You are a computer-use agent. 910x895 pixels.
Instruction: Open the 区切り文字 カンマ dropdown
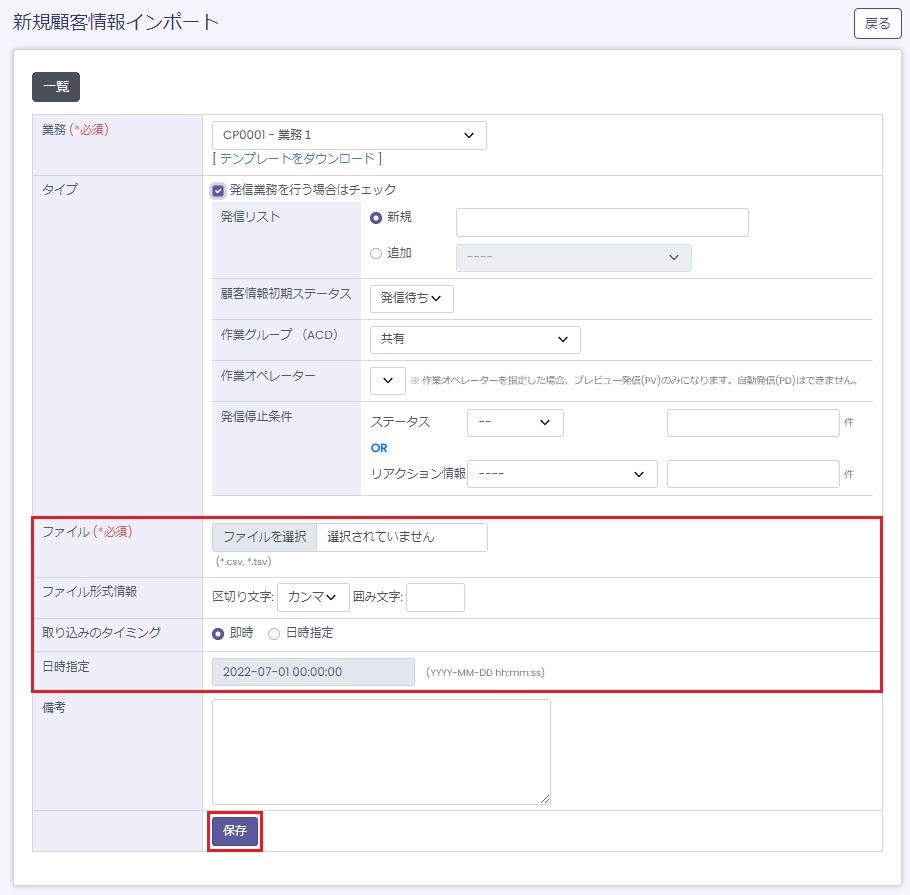313,597
